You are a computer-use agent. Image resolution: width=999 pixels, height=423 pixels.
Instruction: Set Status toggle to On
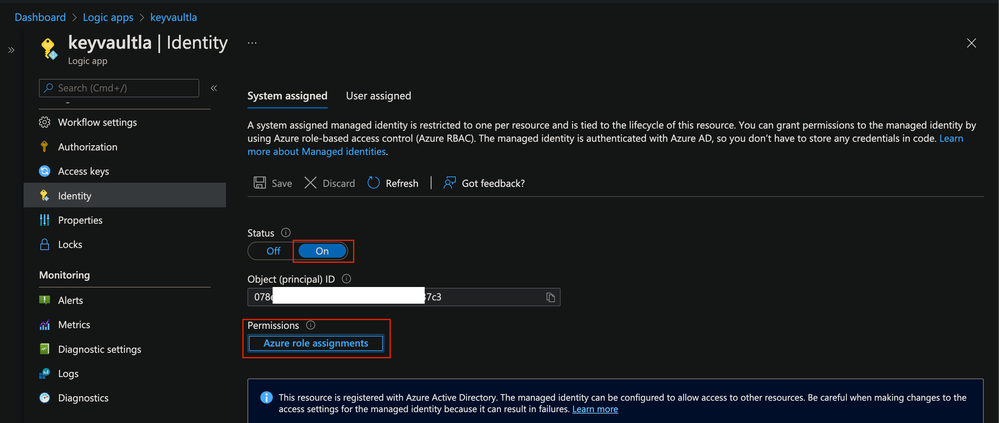click(x=322, y=251)
